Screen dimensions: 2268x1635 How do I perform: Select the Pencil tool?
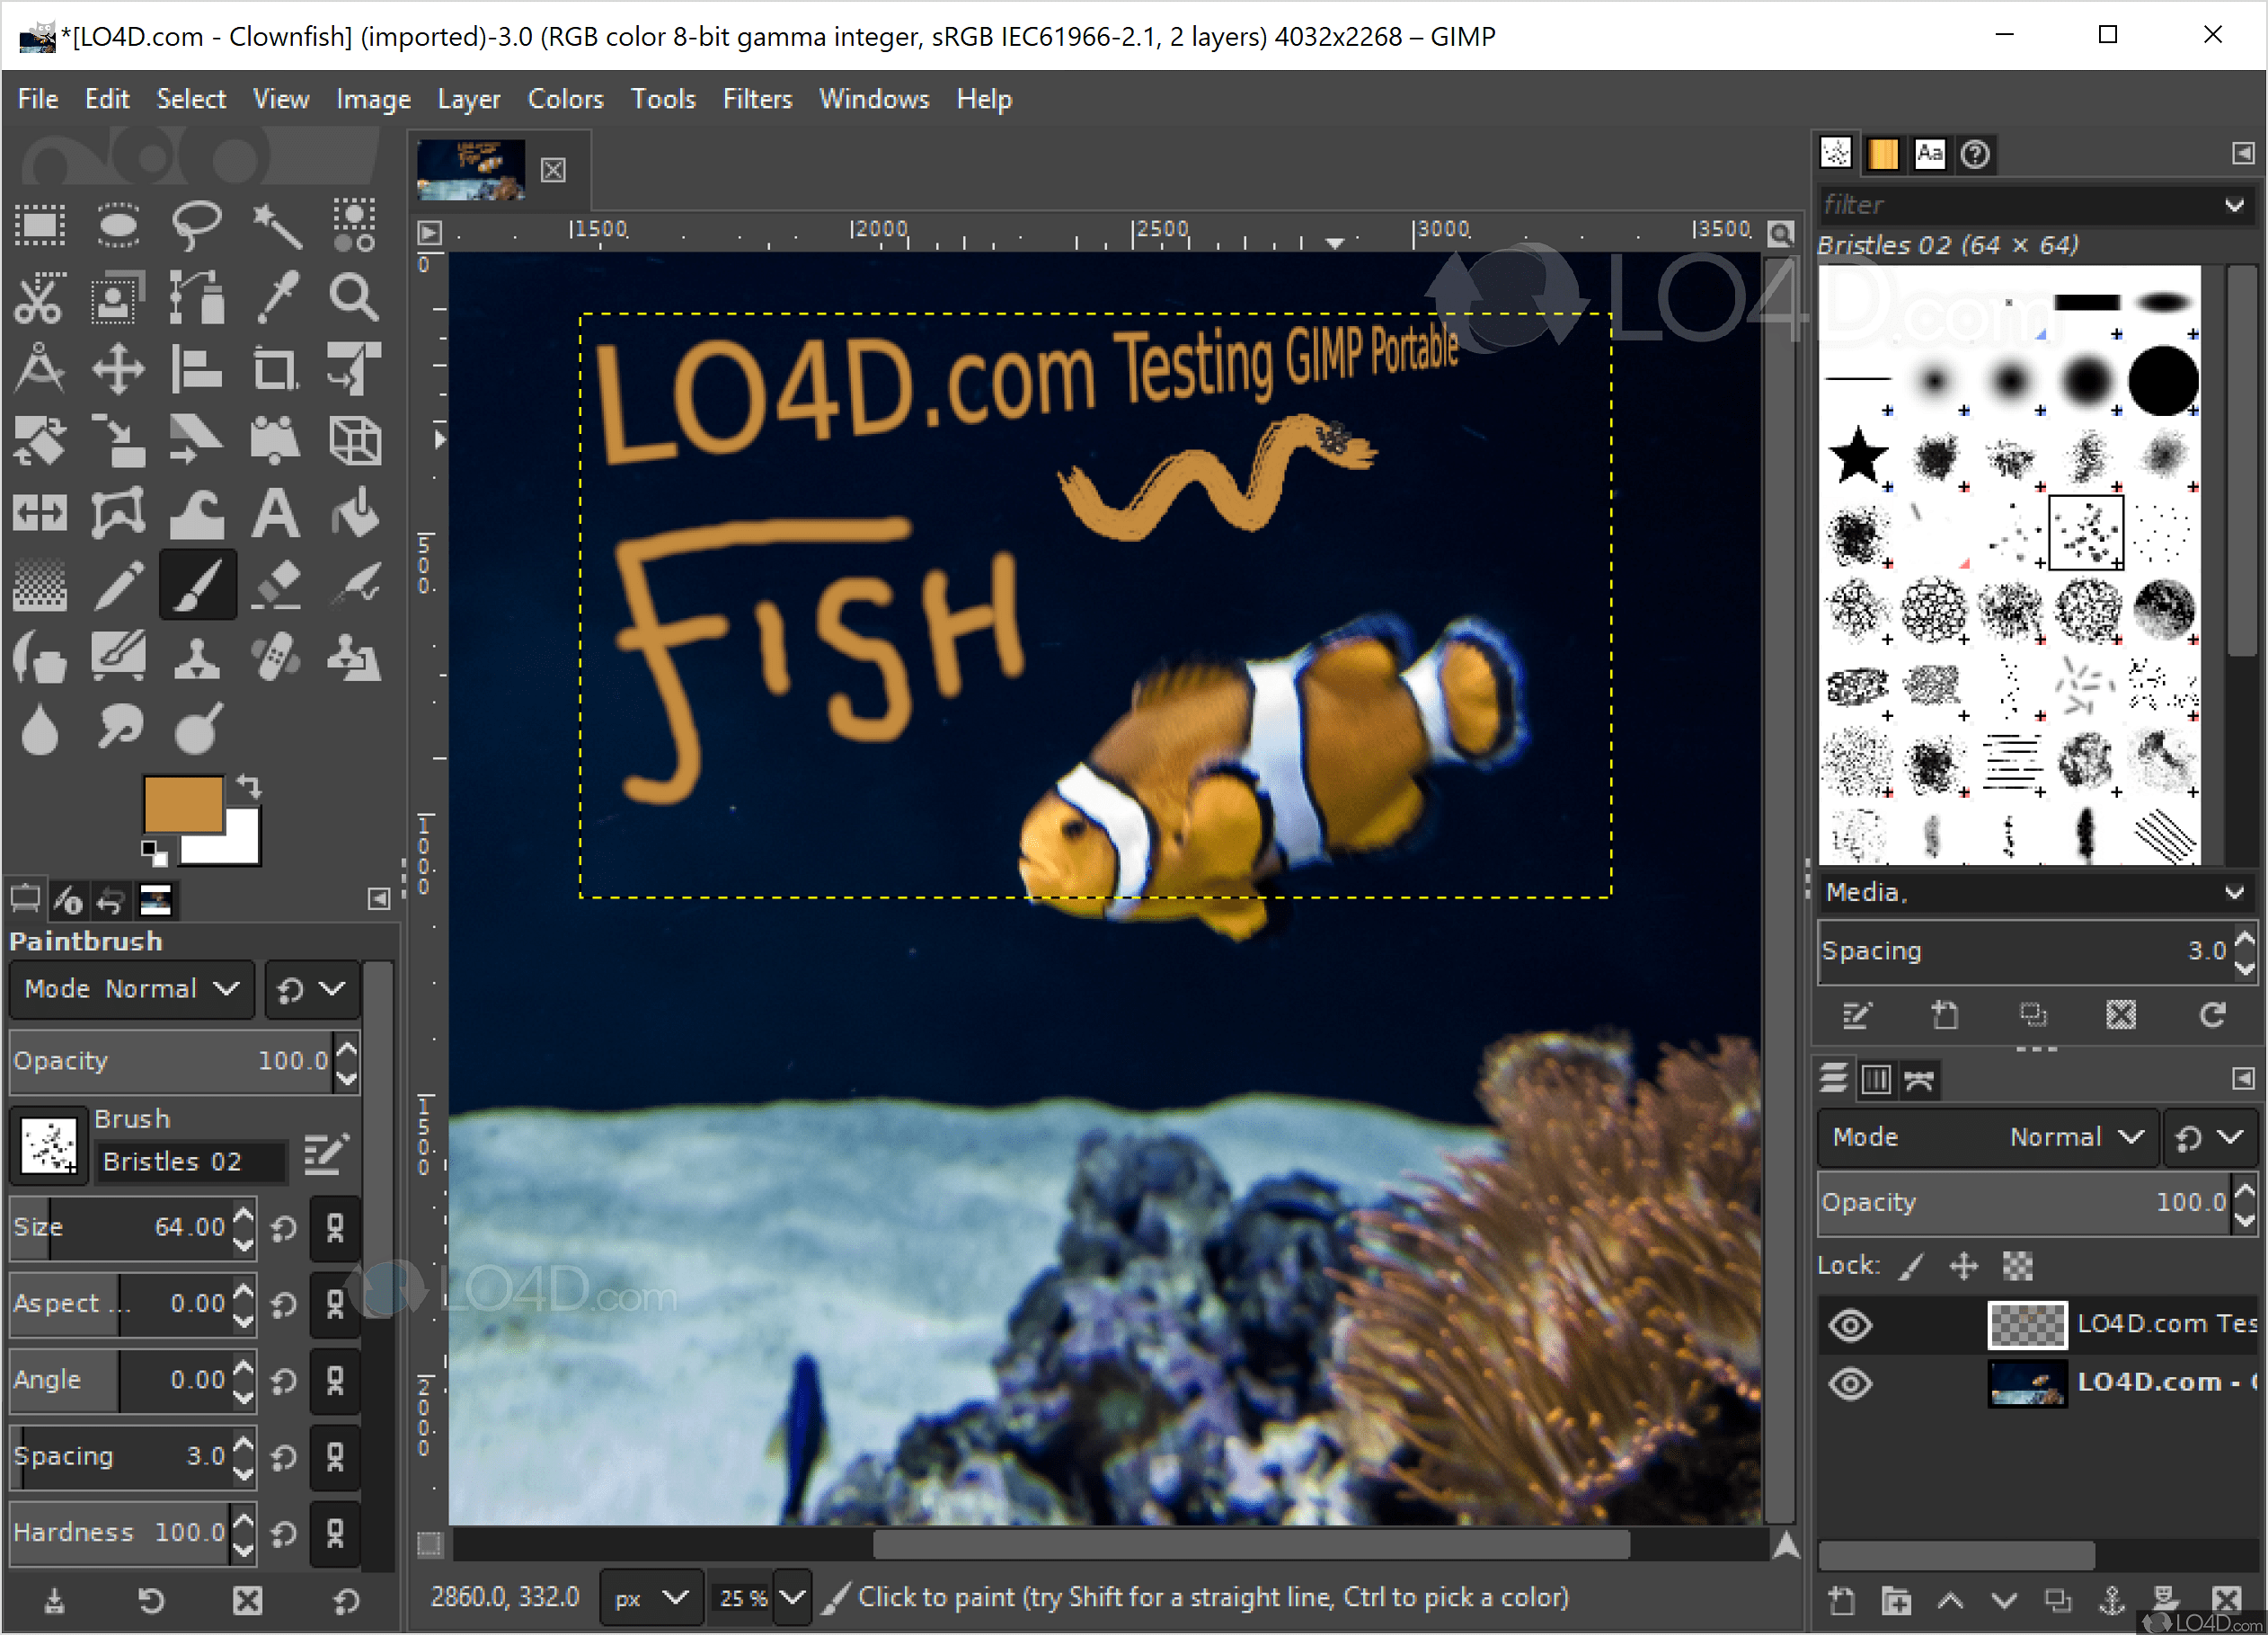click(x=118, y=586)
